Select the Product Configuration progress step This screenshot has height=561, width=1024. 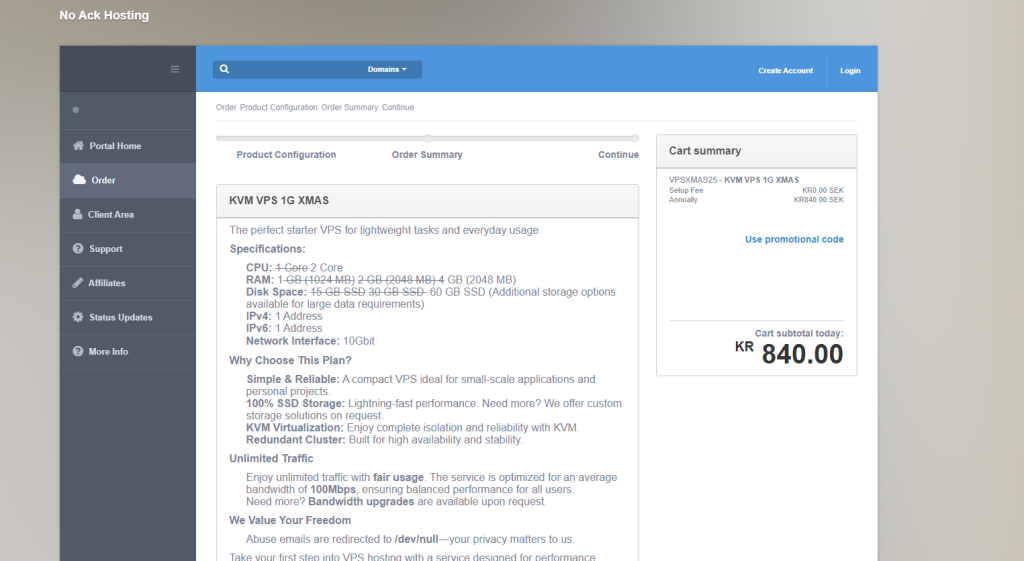pos(286,155)
